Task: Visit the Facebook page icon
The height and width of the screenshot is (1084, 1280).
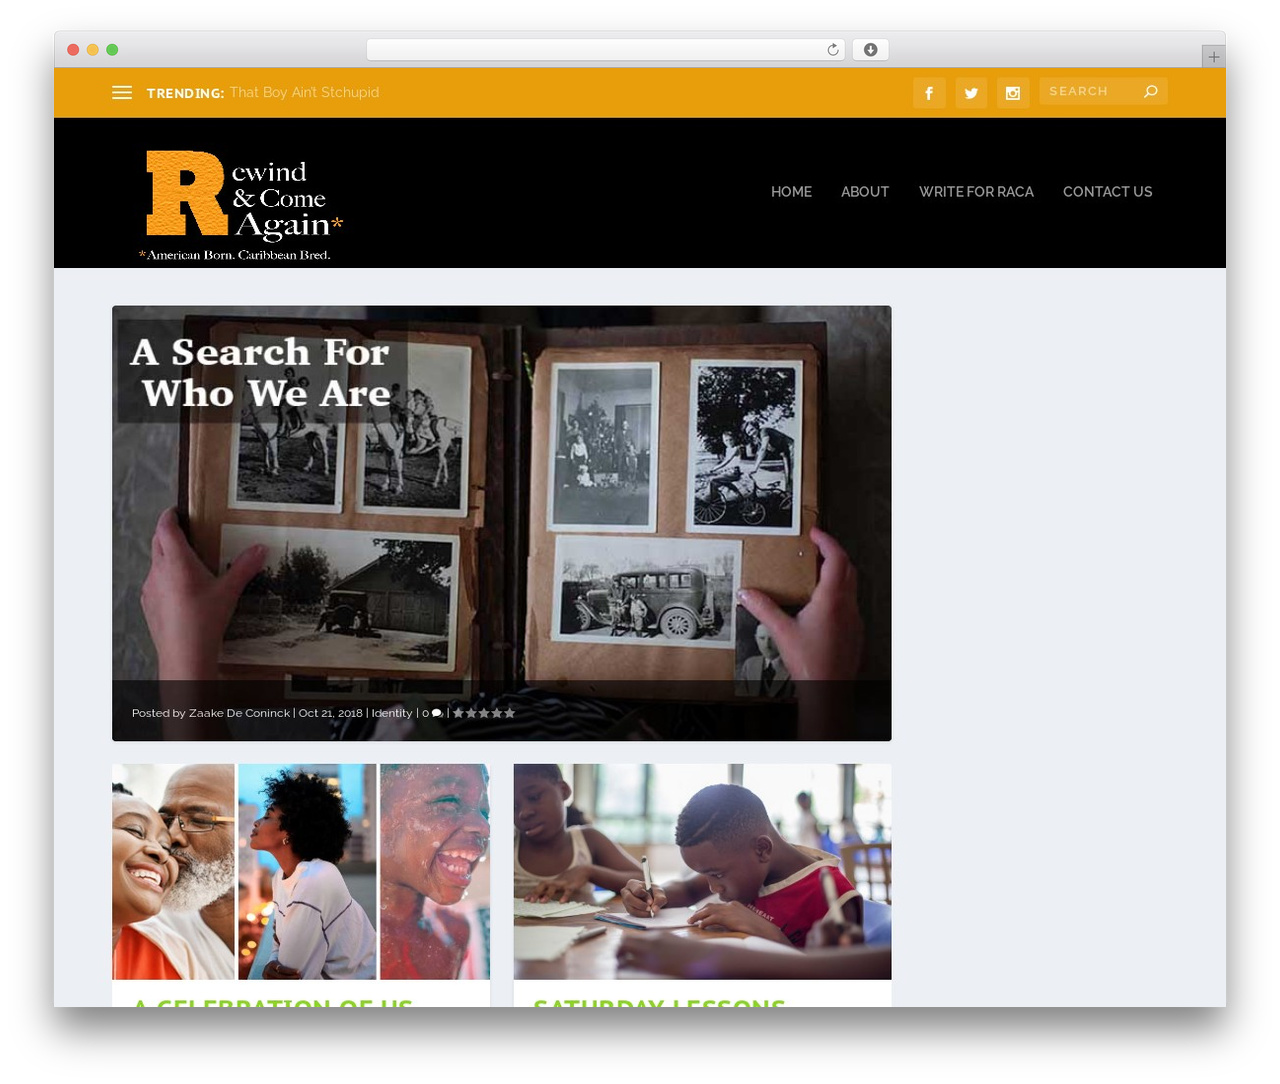Action: [929, 93]
